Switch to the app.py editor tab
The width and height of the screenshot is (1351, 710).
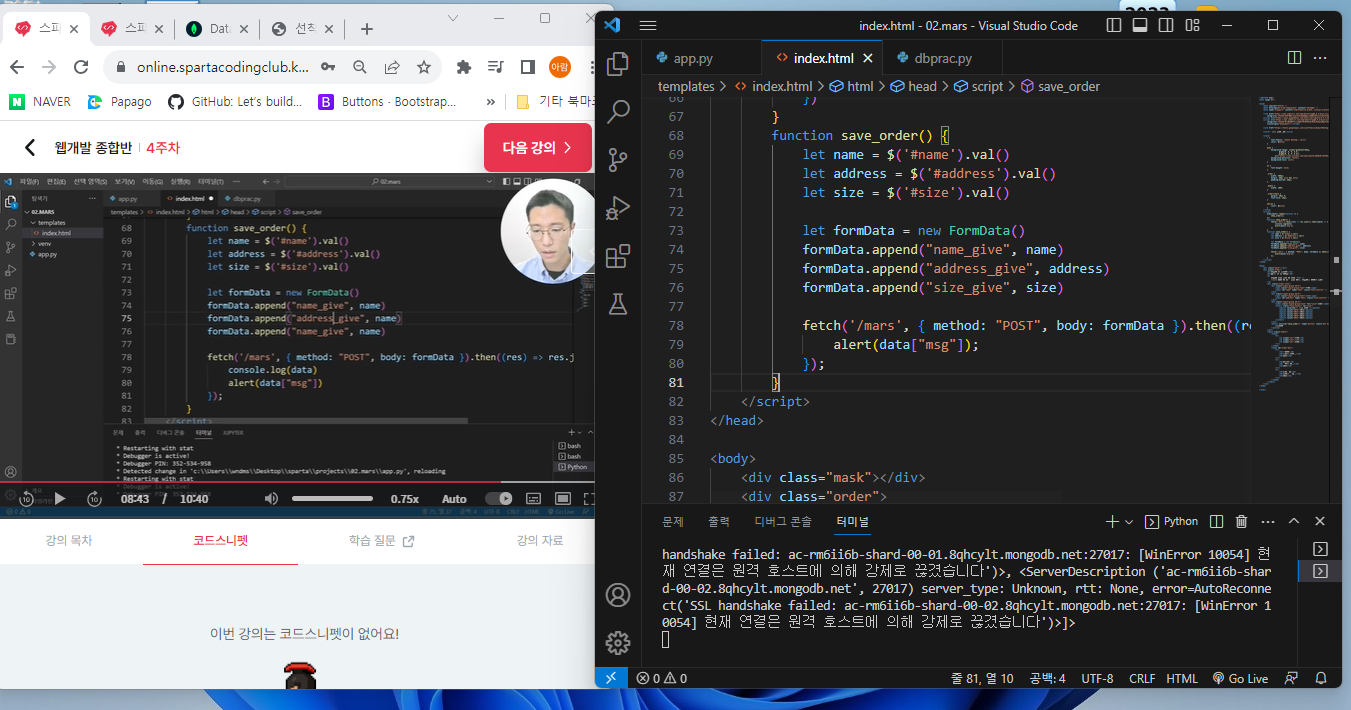pos(693,58)
